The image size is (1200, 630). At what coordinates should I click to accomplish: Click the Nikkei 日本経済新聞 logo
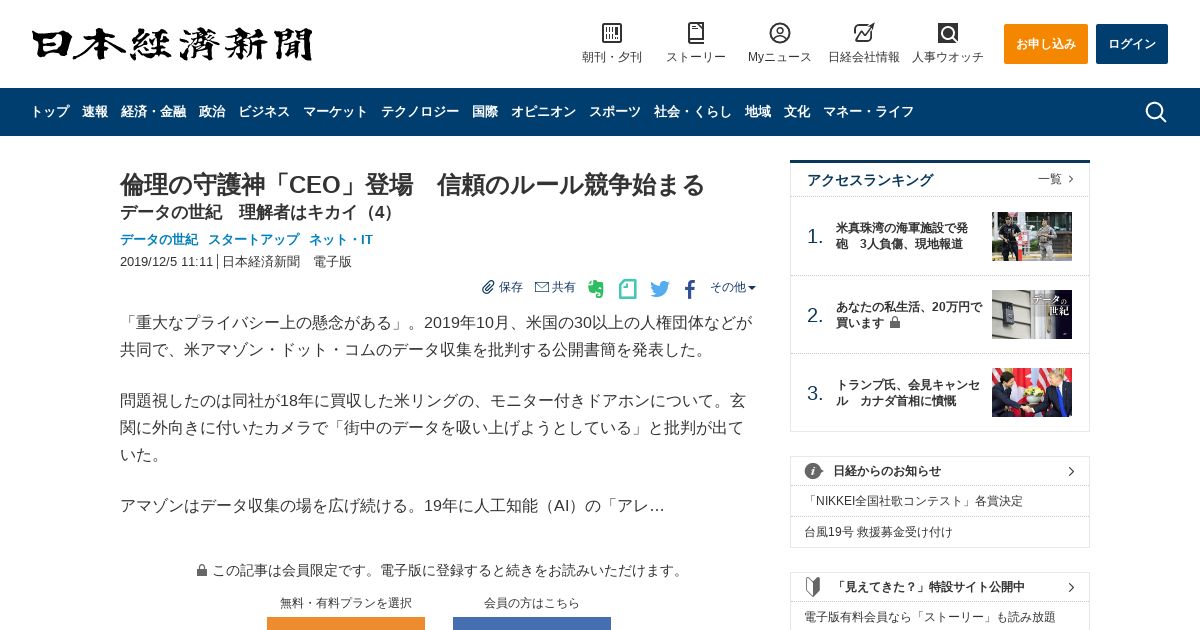point(172,44)
